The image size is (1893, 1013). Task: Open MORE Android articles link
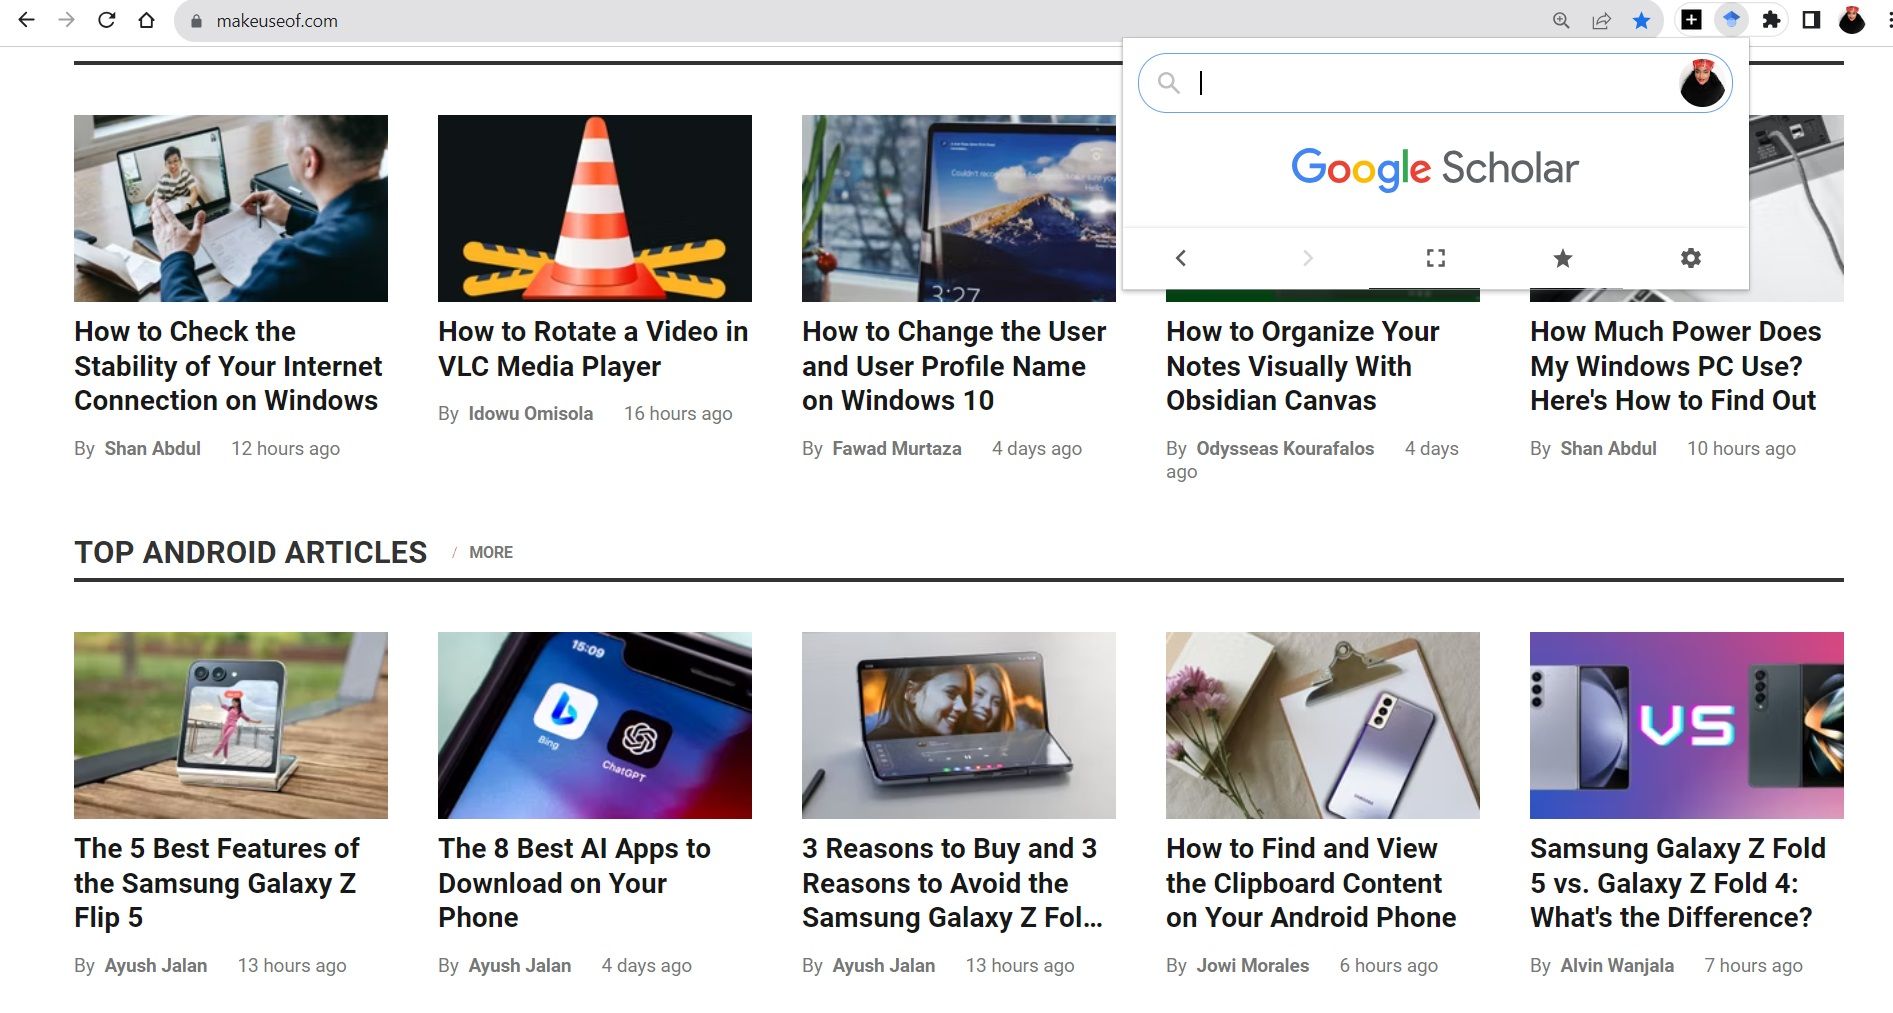click(x=491, y=552)
